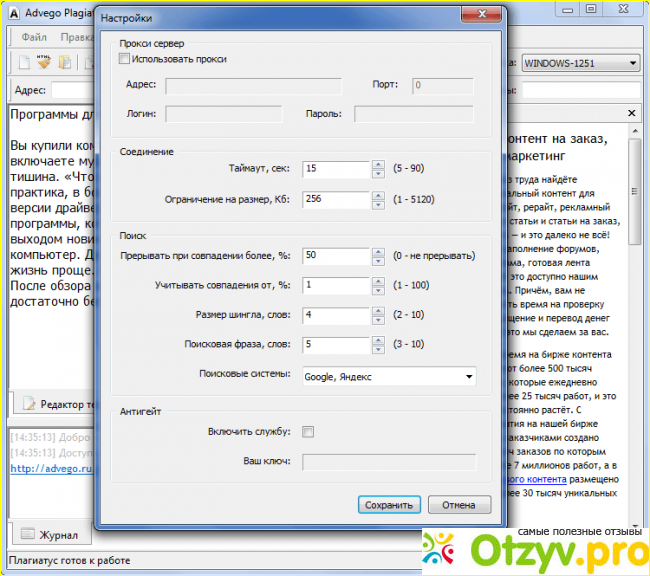The image size is (650, 576).
Task: Click the HTML toolbar icon
Action: pos(43,63)
